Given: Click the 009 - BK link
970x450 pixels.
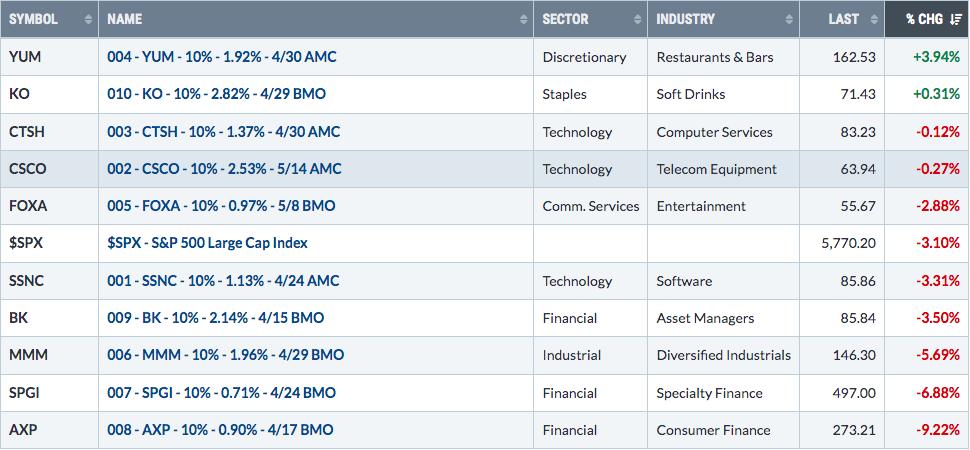Looking at the screenshot, I should tap(215, 318).
